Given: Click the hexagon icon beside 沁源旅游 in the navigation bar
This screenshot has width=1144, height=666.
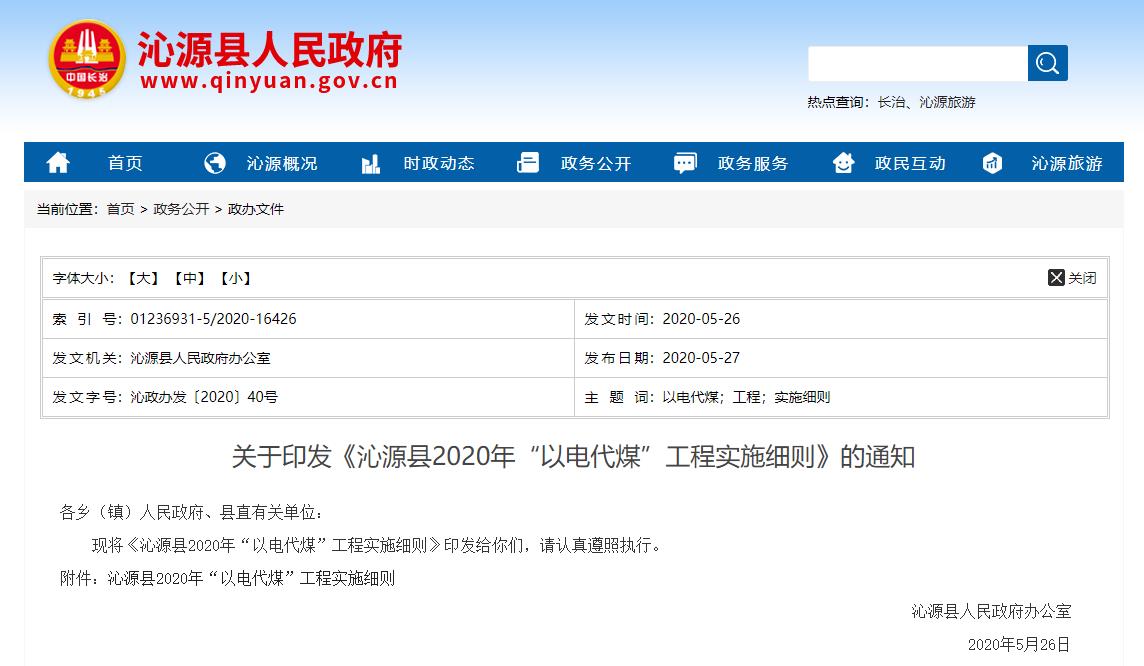Looking at the screenshot, I should [992, 163].
